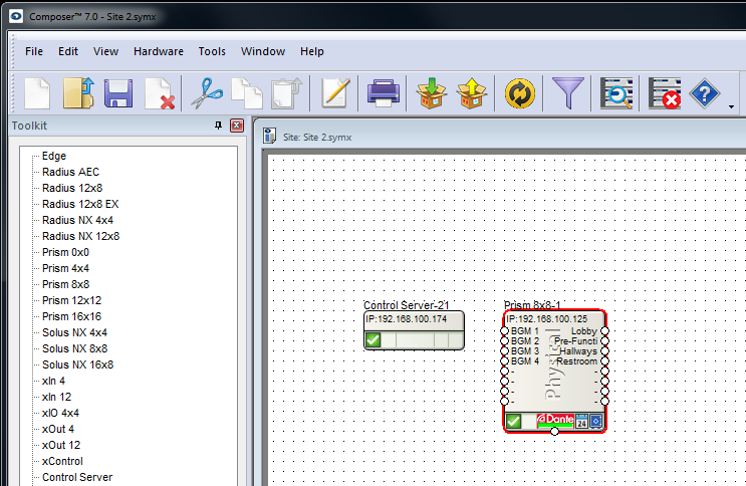
Task: Open the Tools menu
Action: [x=212, y=51]
